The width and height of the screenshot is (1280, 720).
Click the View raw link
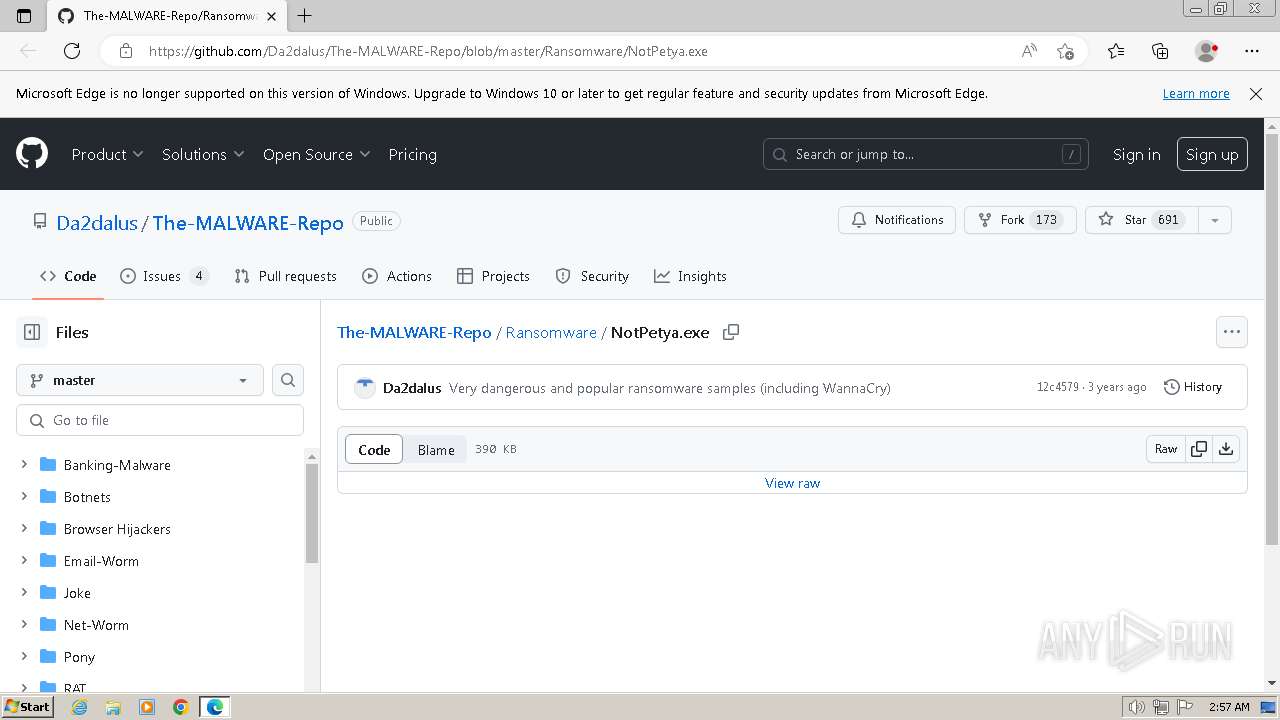coord(792,483)
